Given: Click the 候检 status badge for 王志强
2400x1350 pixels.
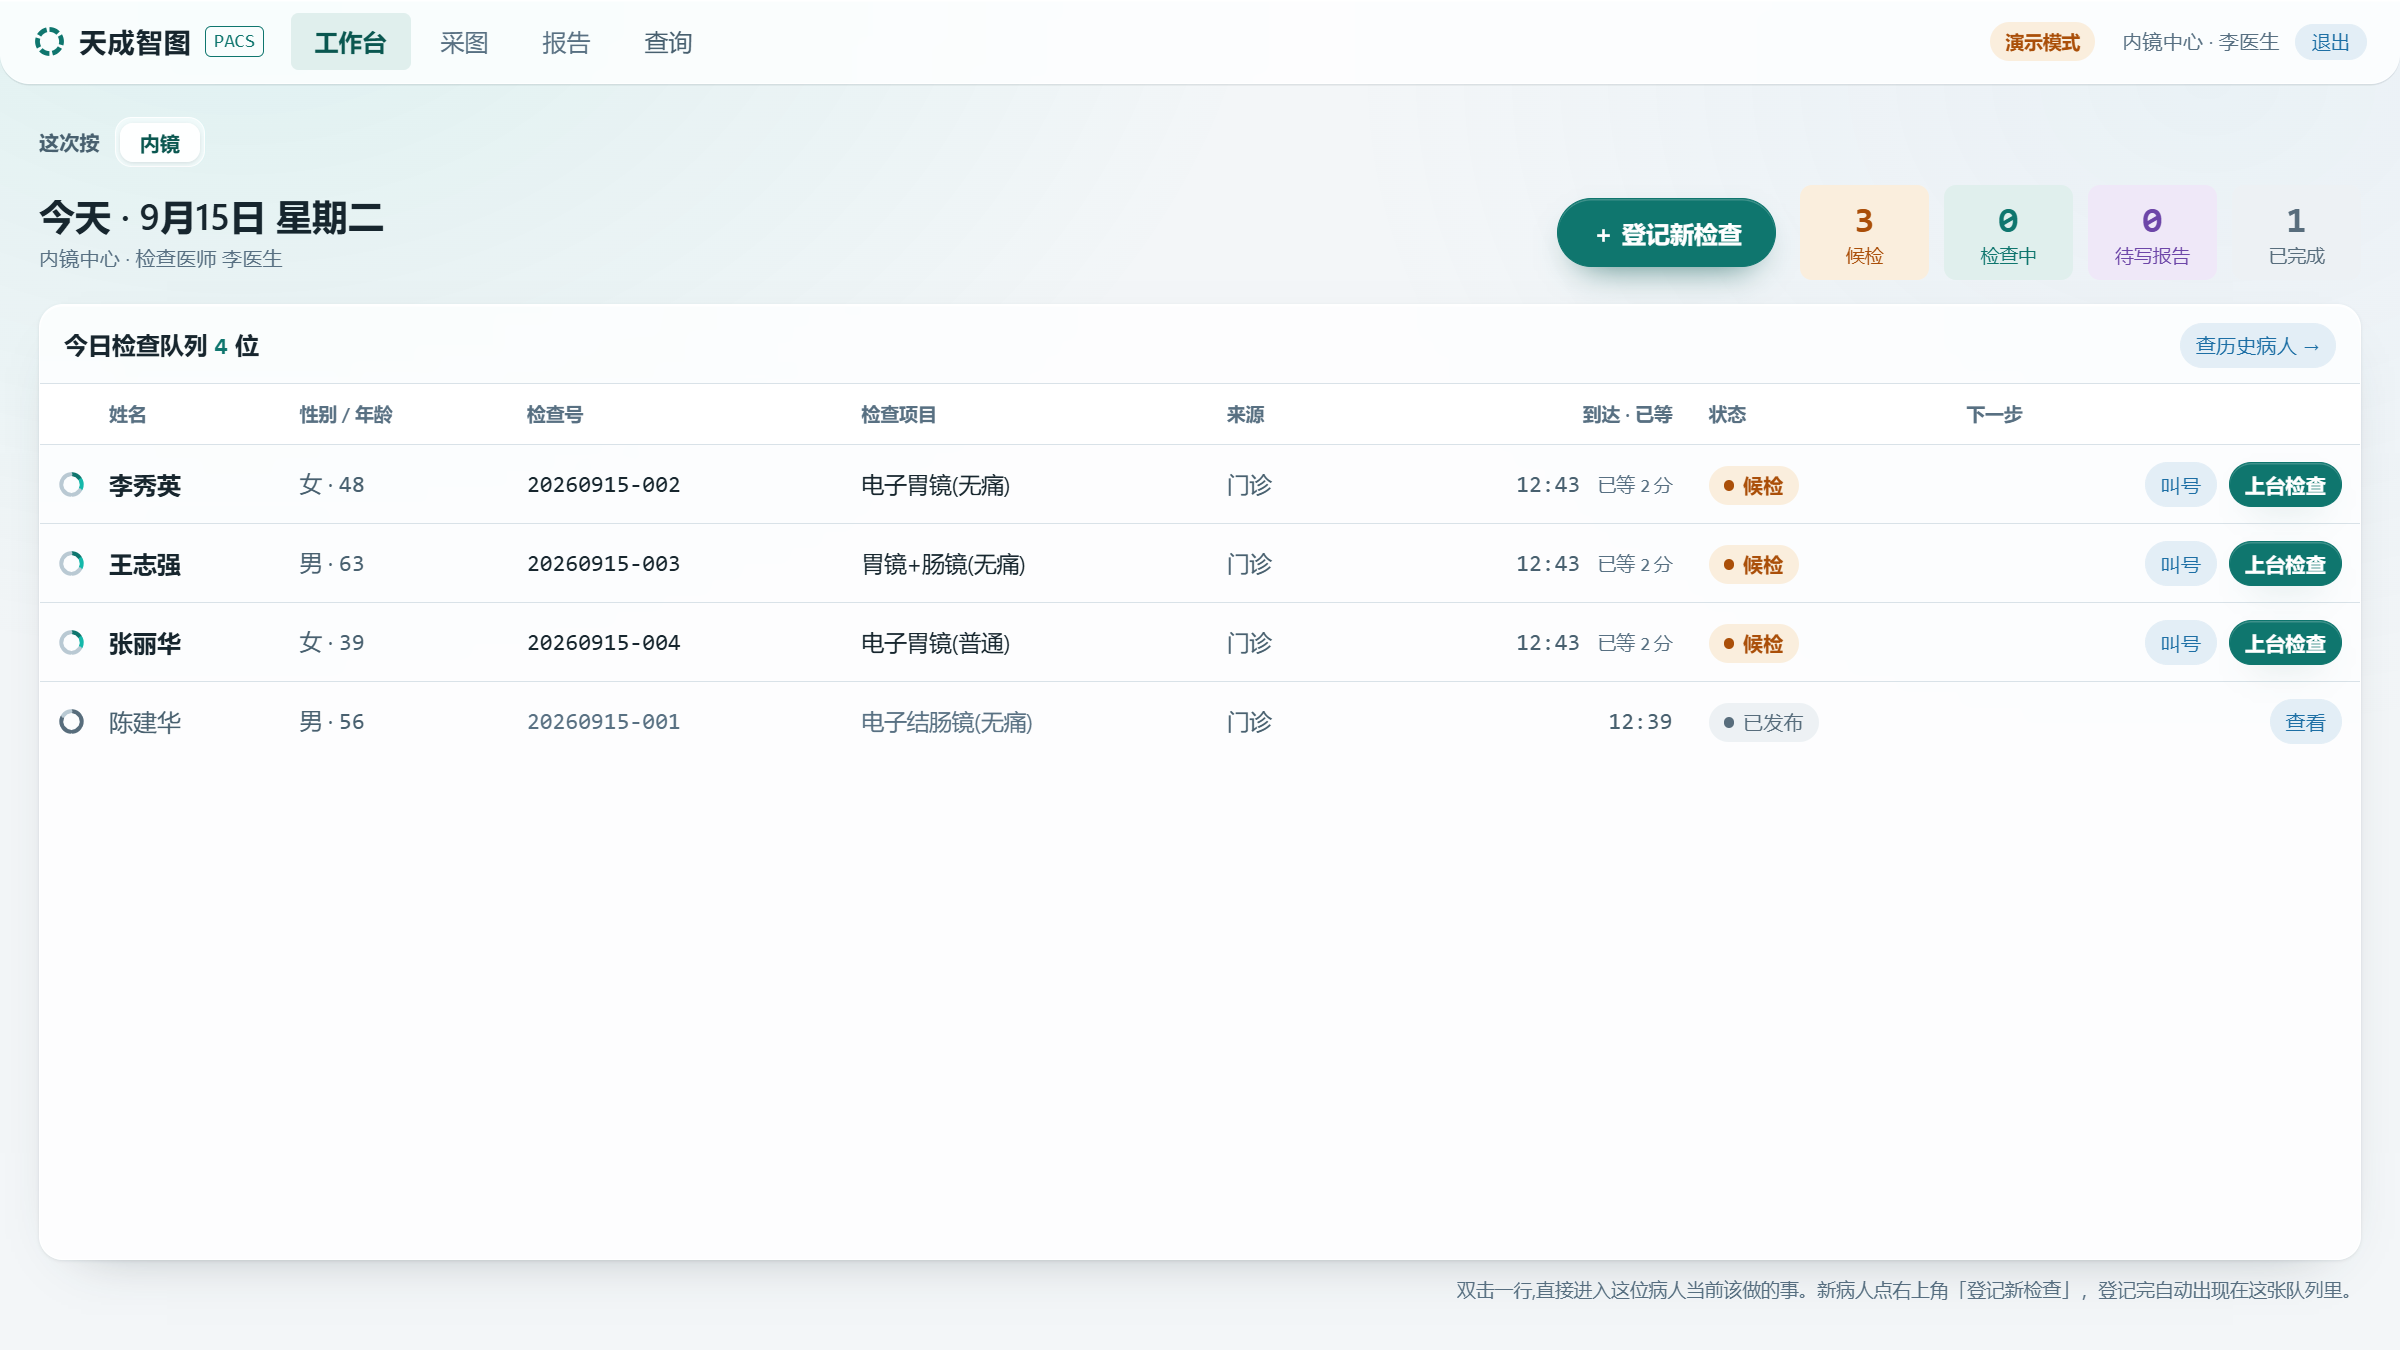Looking at the screenshot, I should 1753,565.
